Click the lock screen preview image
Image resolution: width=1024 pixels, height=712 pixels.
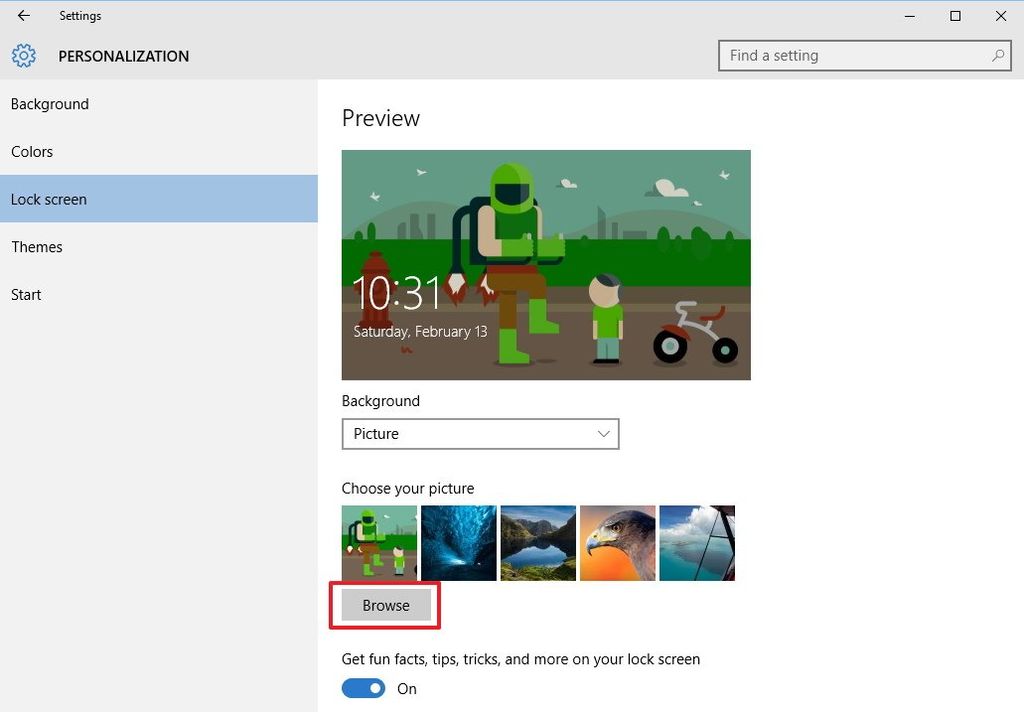(x=546, y=264)
